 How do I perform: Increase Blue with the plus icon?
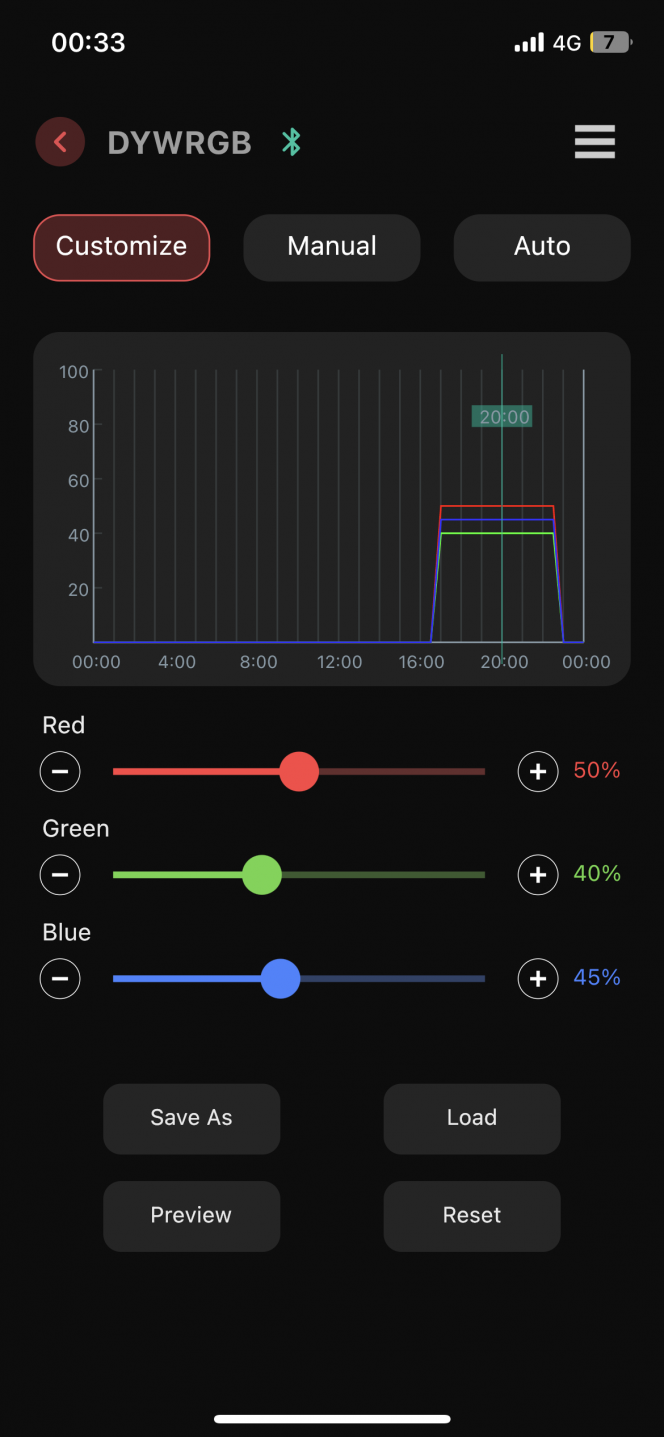538,978
